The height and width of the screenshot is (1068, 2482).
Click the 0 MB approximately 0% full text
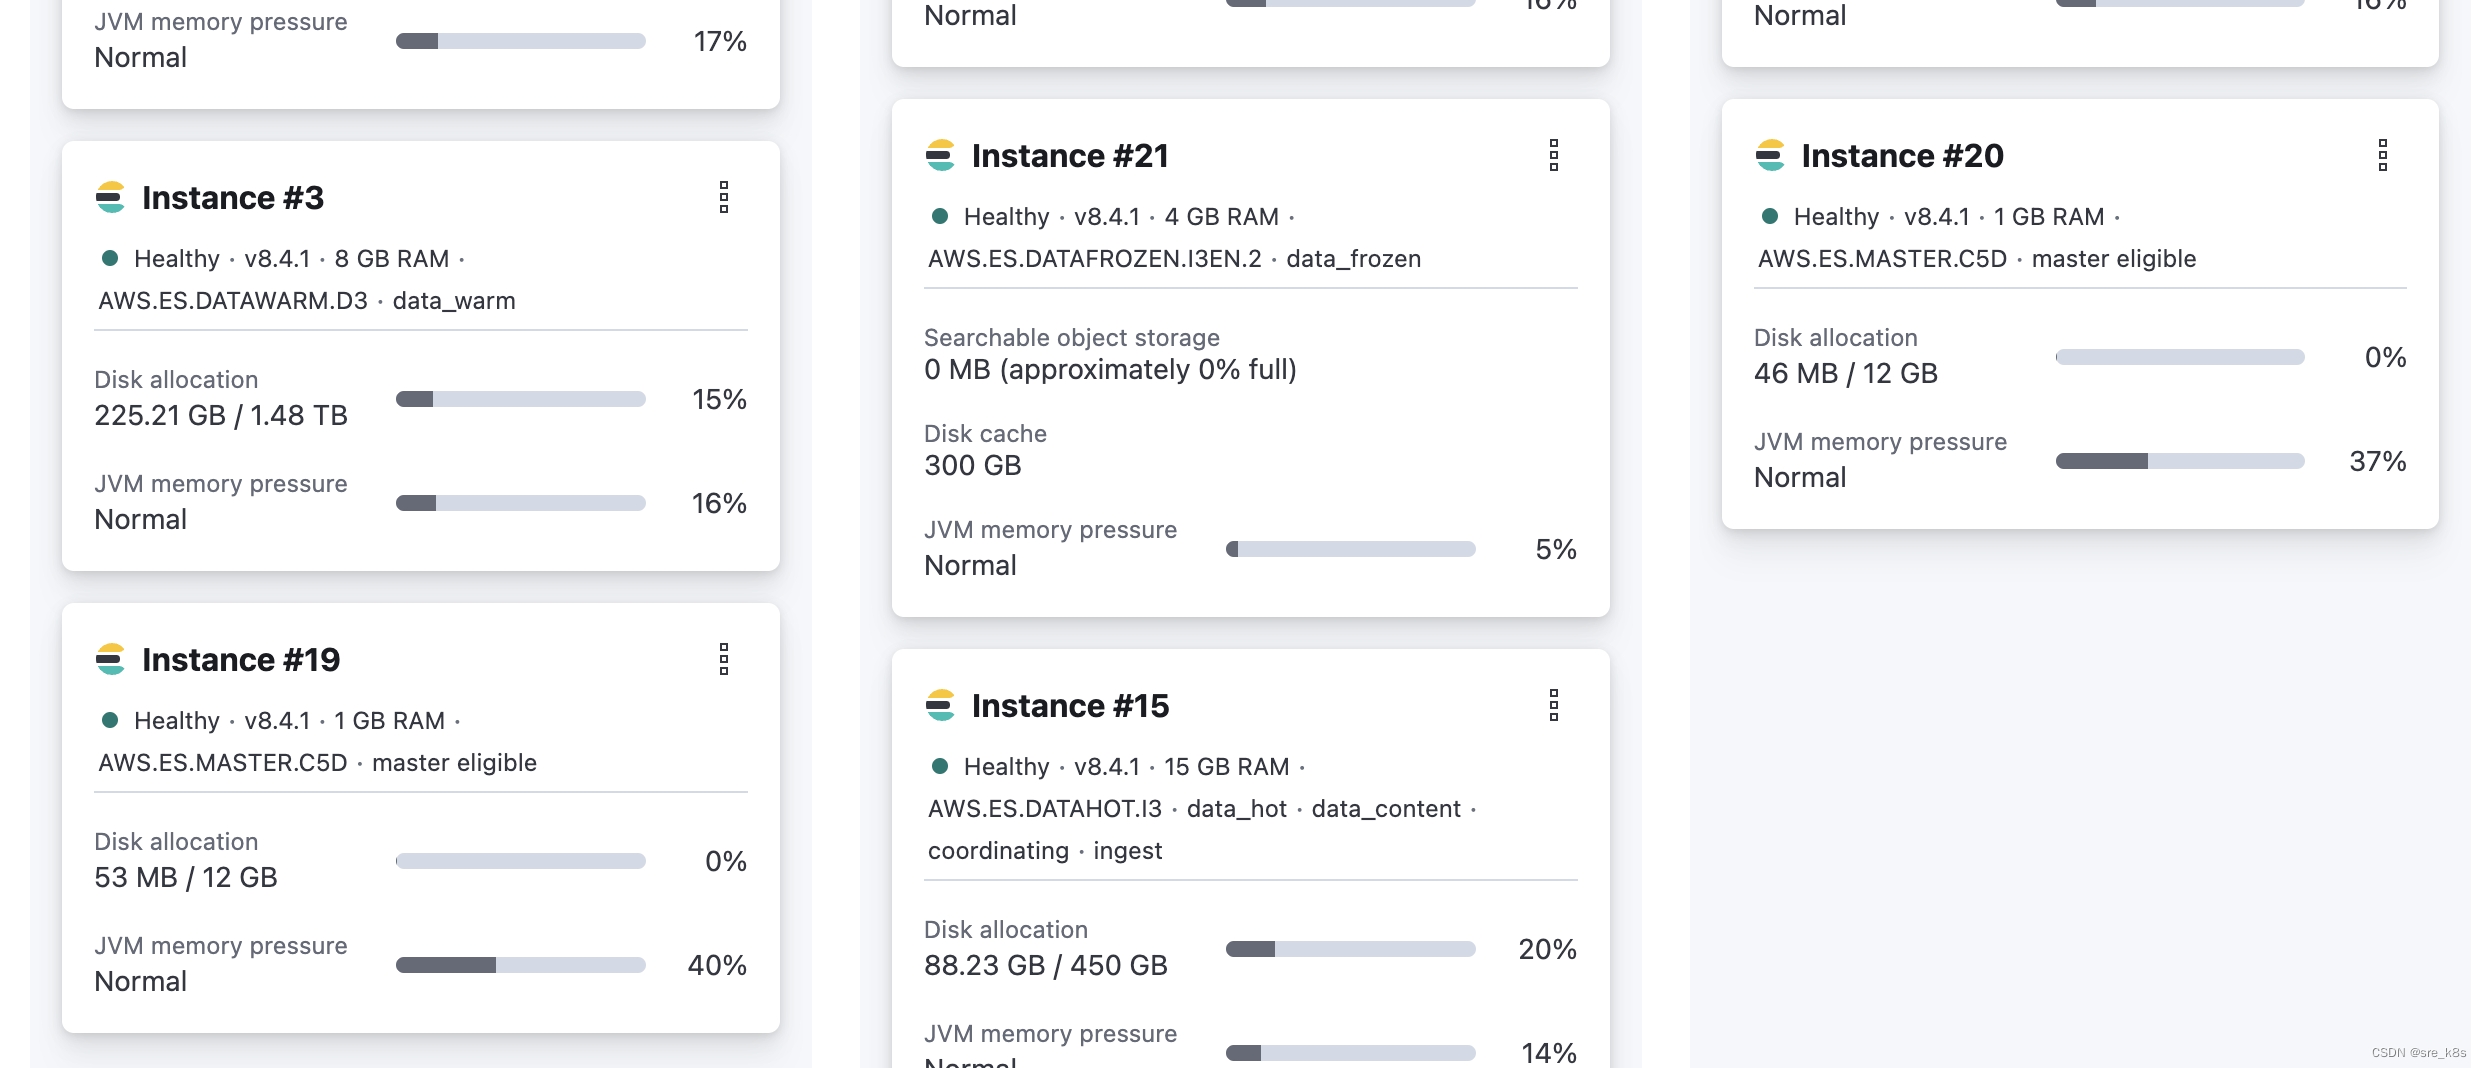pos(1110,370)
